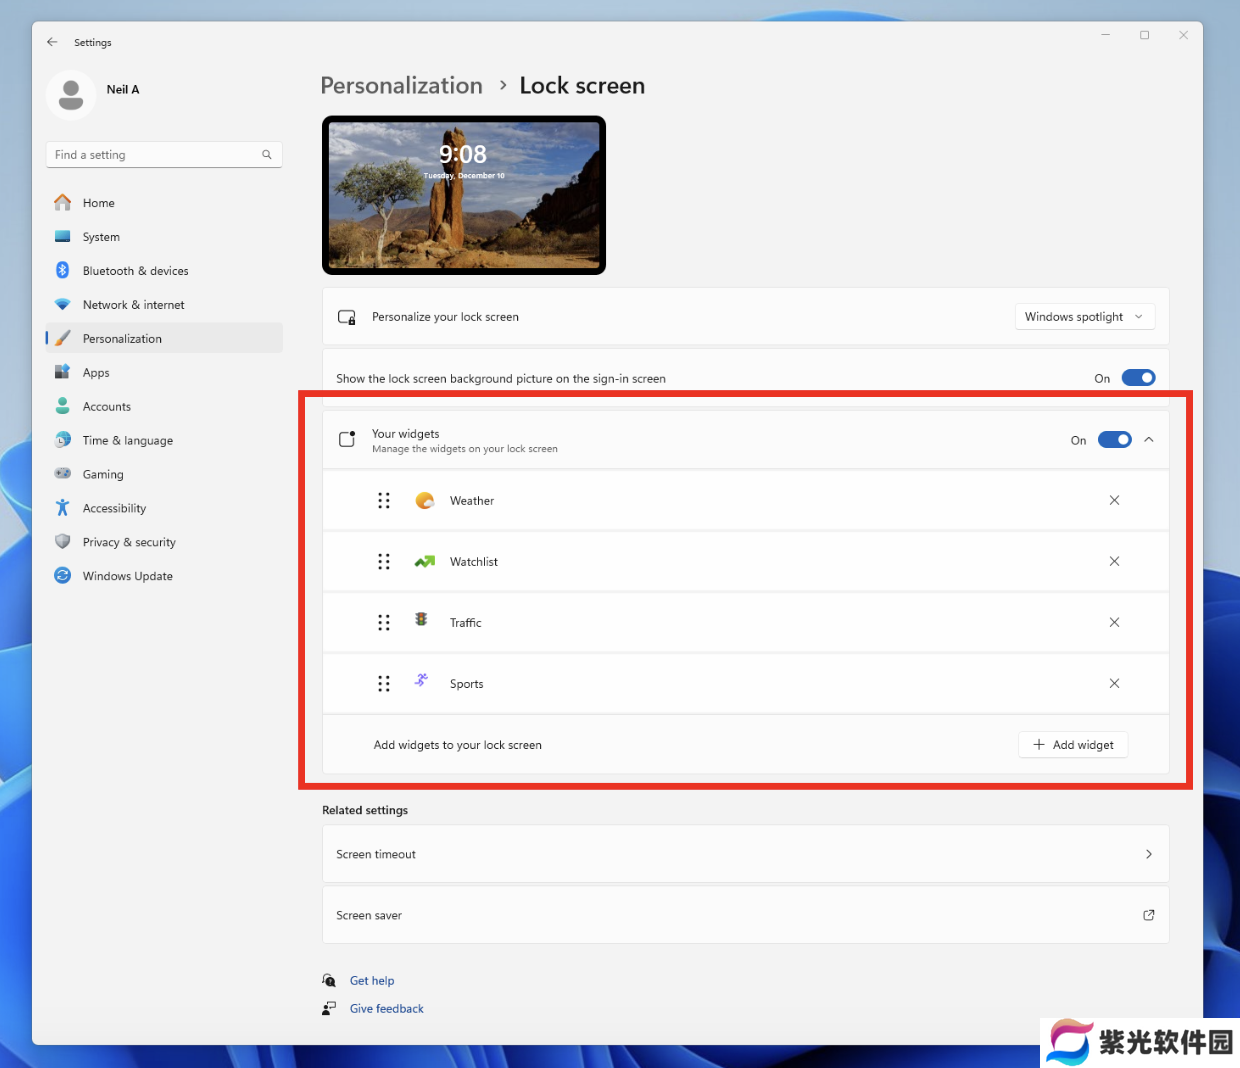Click the lock screen preview thumbnail

point(464,195)
